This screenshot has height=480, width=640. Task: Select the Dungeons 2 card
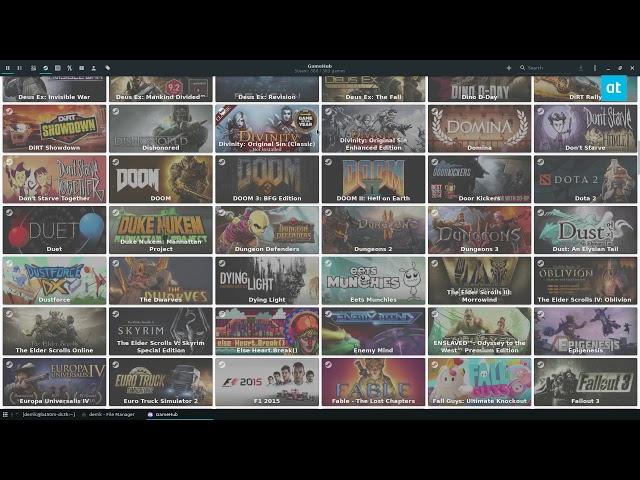[373, 230]
